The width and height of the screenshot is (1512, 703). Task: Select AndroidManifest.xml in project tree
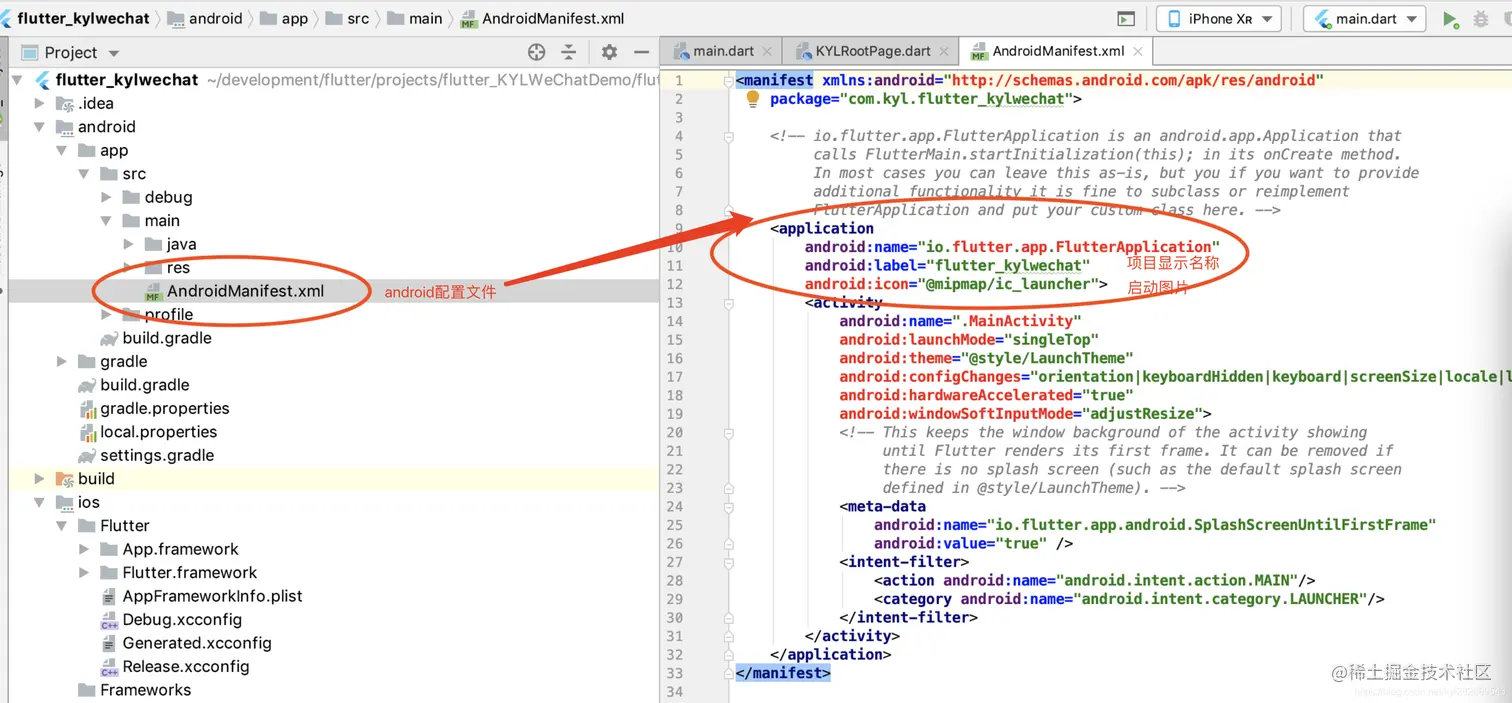point(234,291)
